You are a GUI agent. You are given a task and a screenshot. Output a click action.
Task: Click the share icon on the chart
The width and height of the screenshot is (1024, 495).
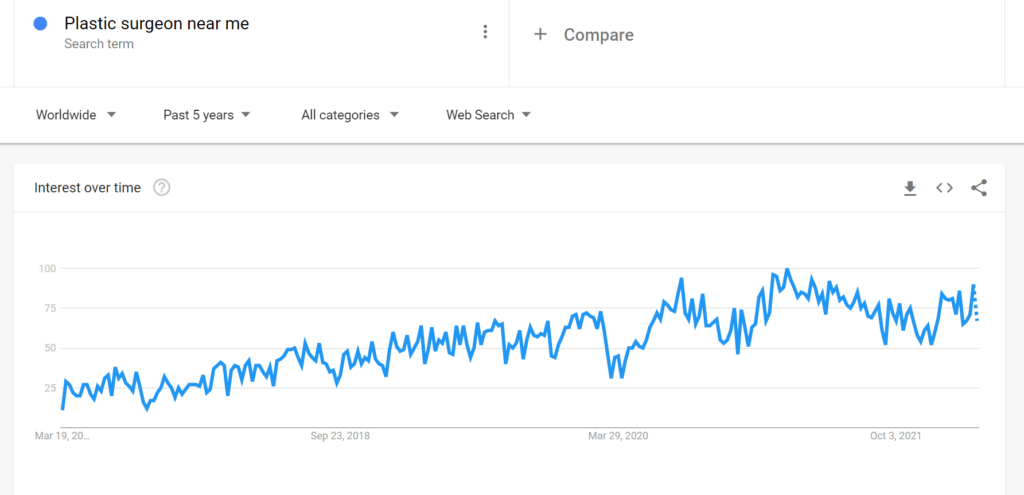click(978, 188)
